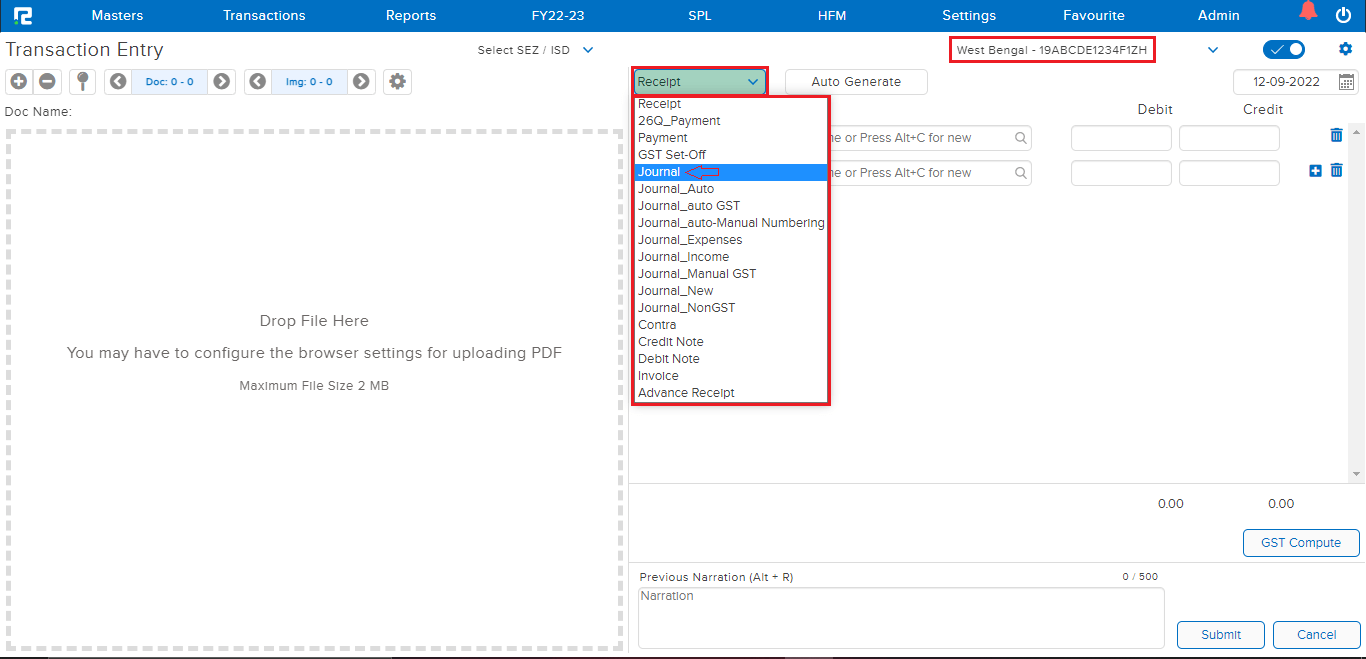Open the notification bell icon
The height and width of the screenshot is (659, 1366).
1308,13
